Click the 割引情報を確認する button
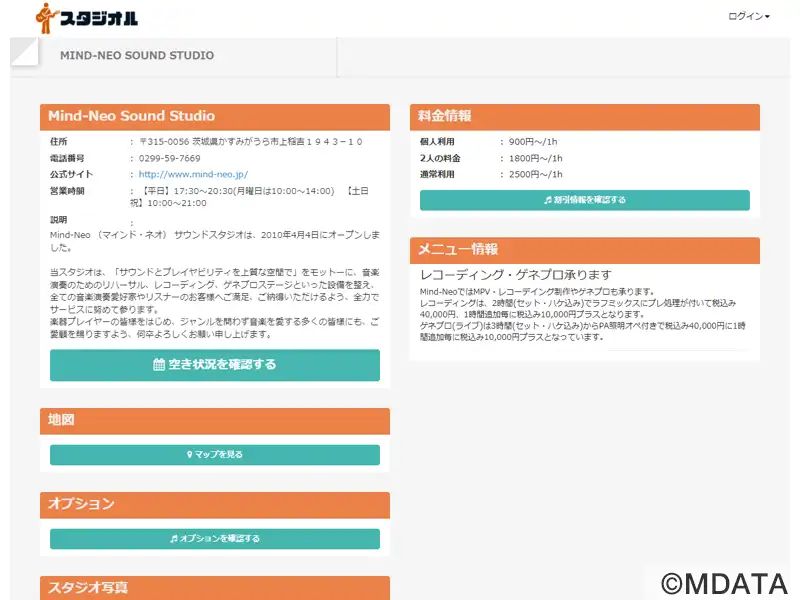 click(585, 200)
